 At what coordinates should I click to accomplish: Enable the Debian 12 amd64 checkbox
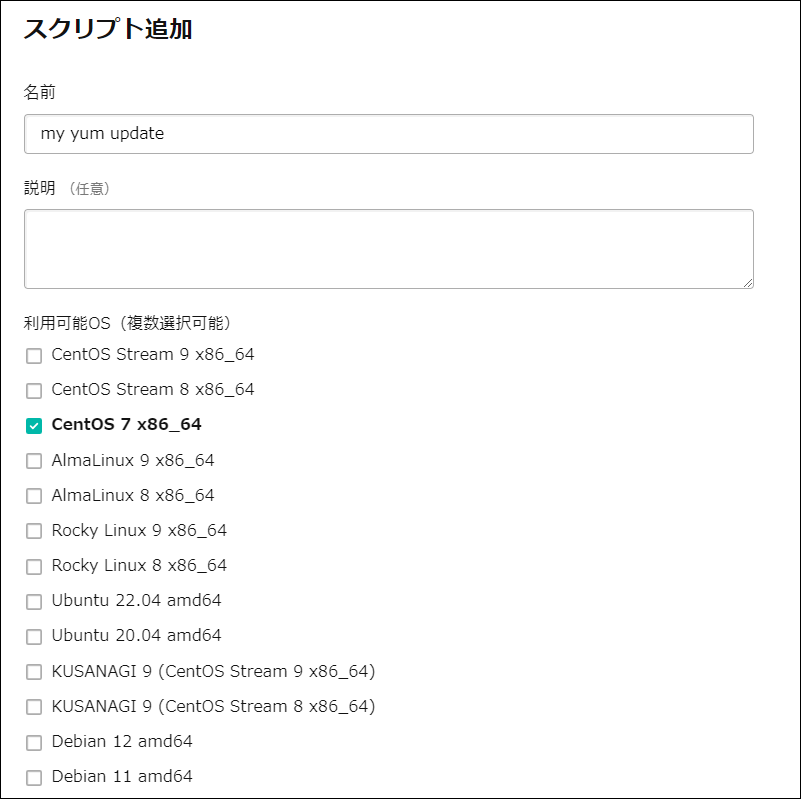coord(34,742)
